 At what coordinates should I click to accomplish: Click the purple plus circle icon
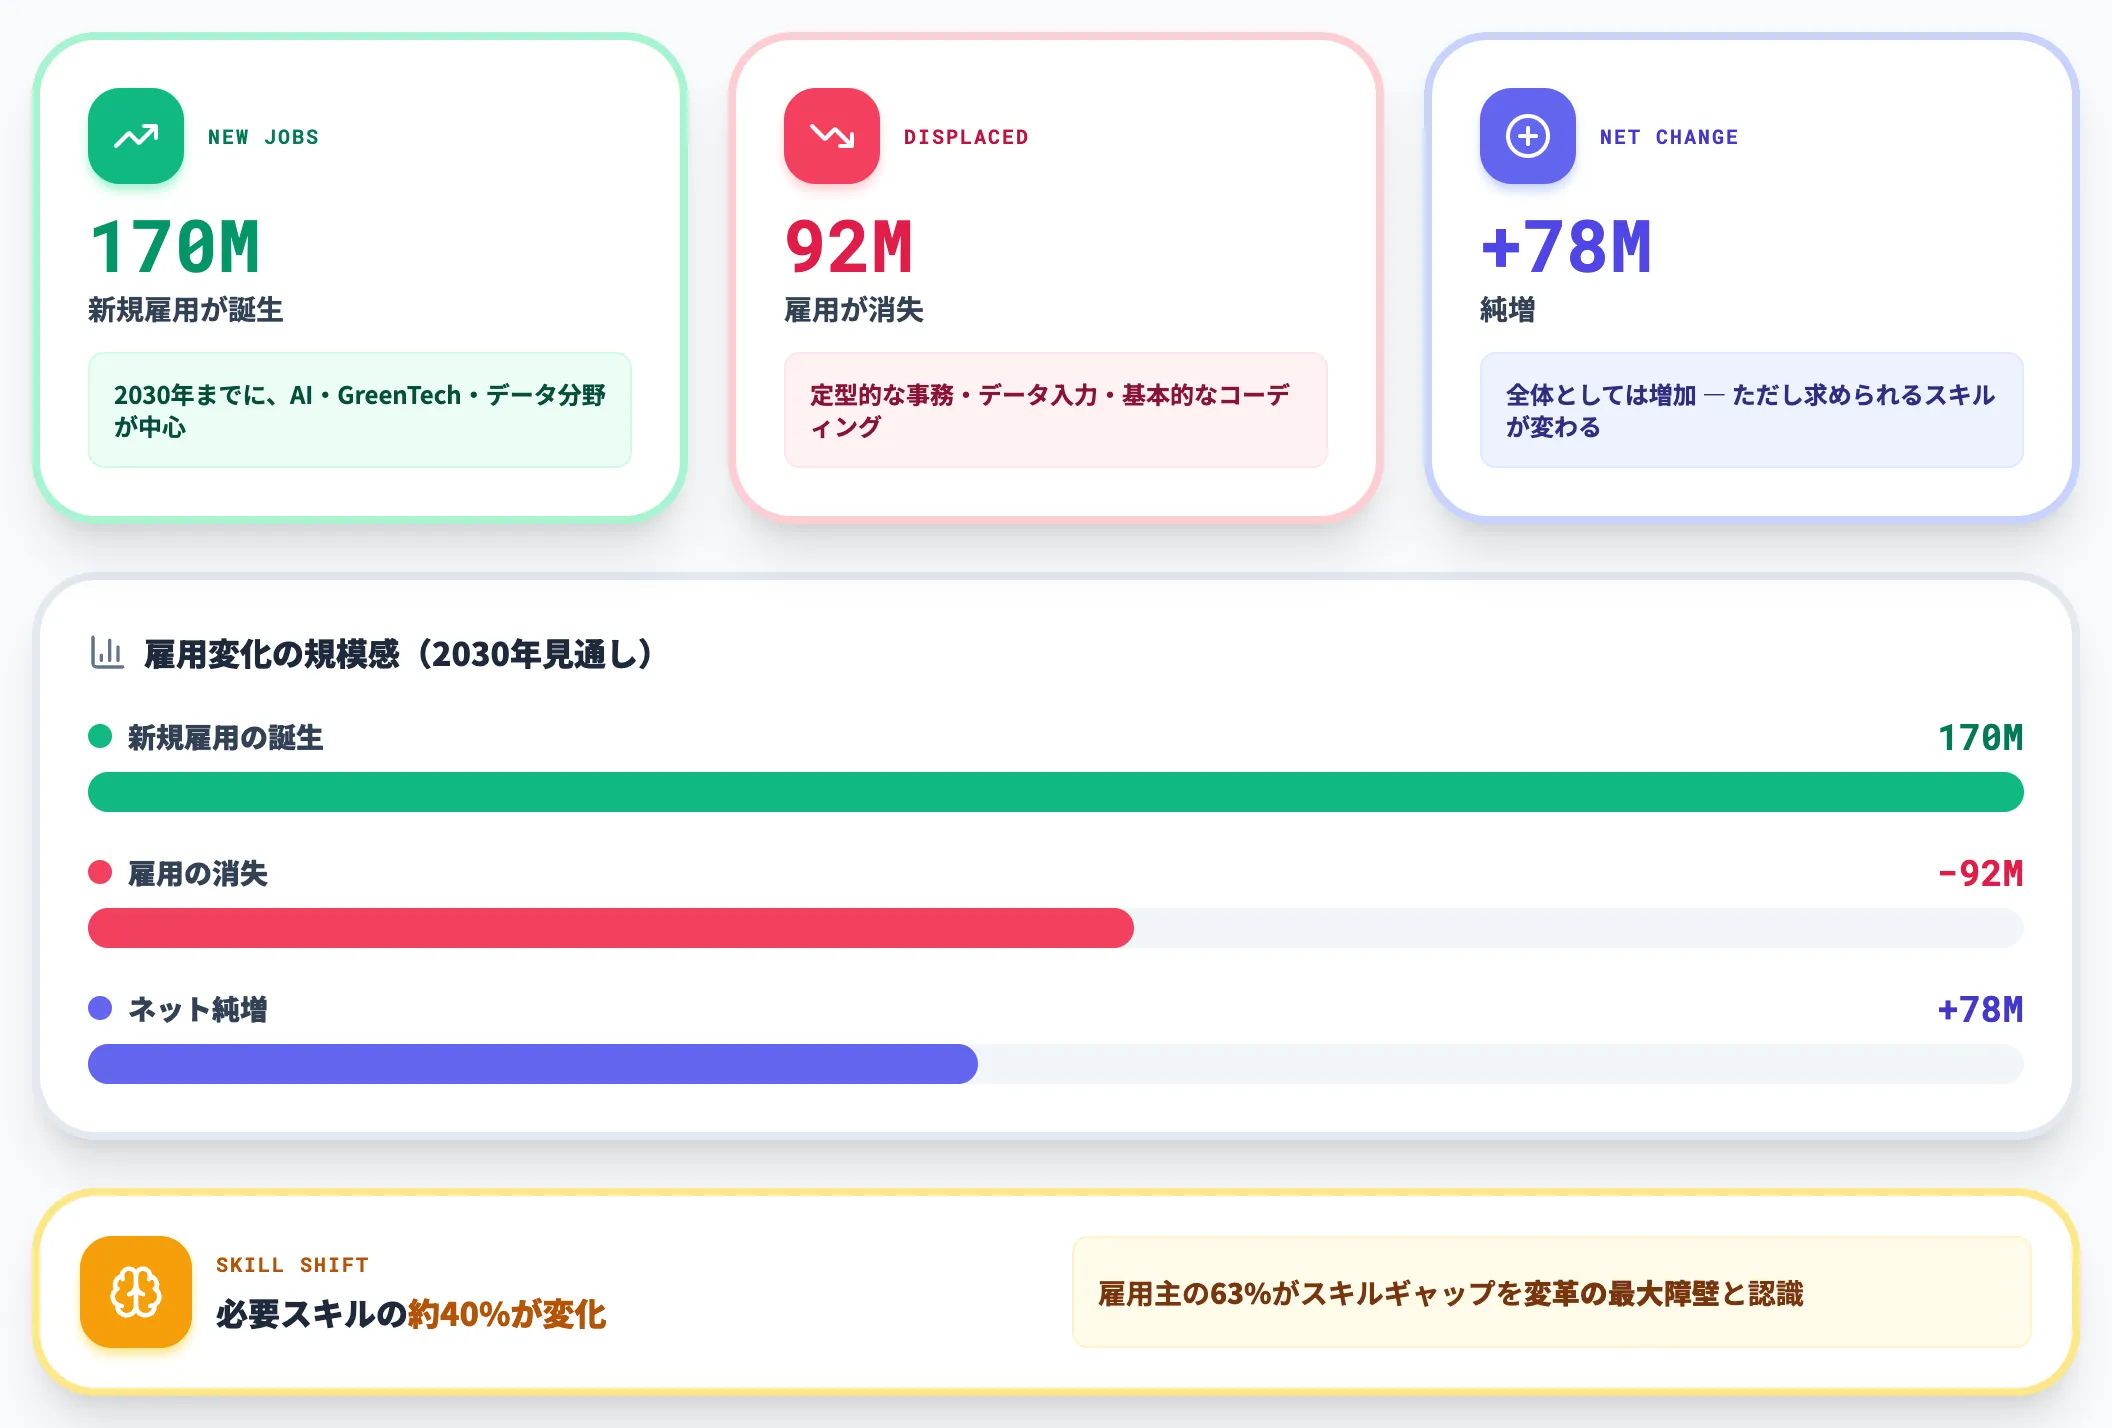pos(1528,136)
